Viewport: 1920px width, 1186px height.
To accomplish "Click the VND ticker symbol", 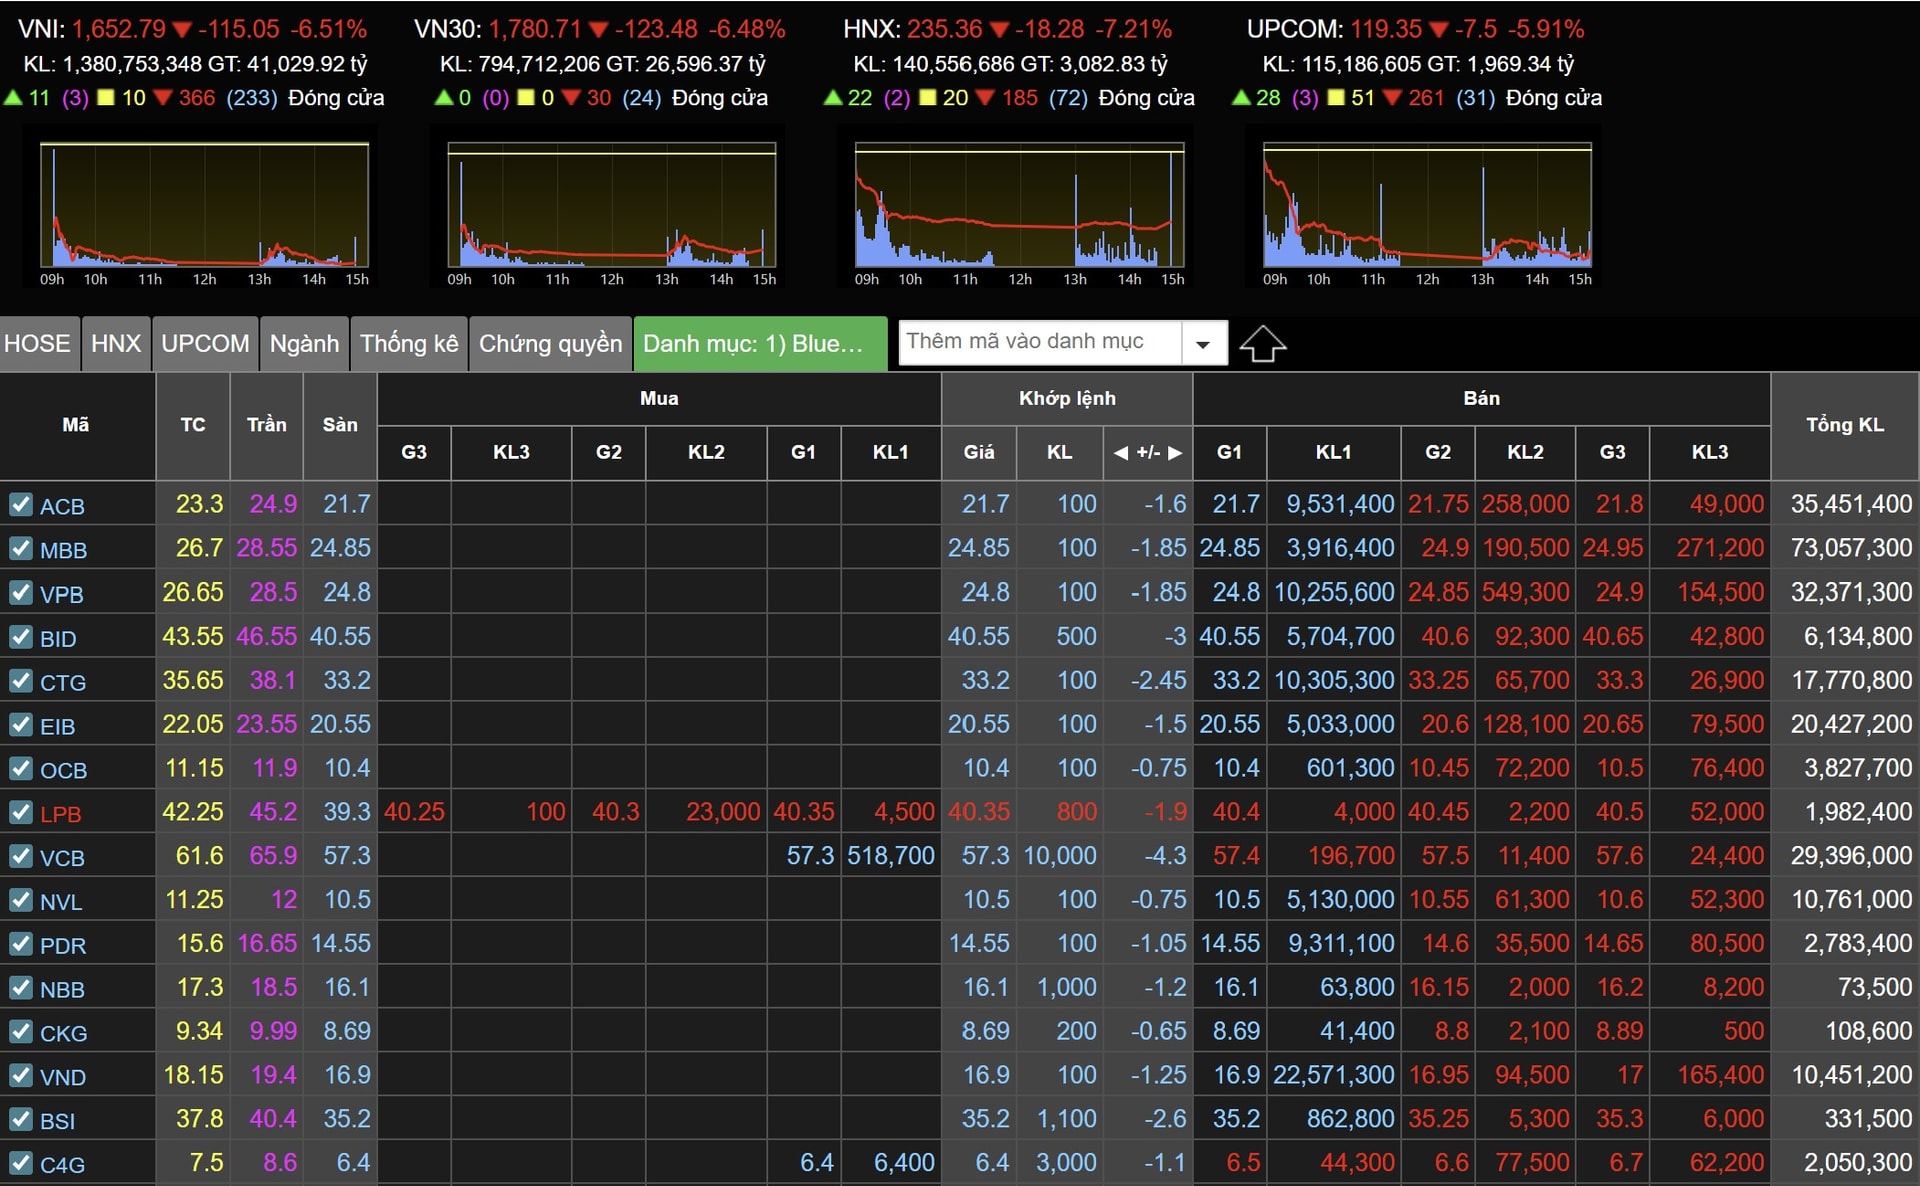I will (63, 1077).
